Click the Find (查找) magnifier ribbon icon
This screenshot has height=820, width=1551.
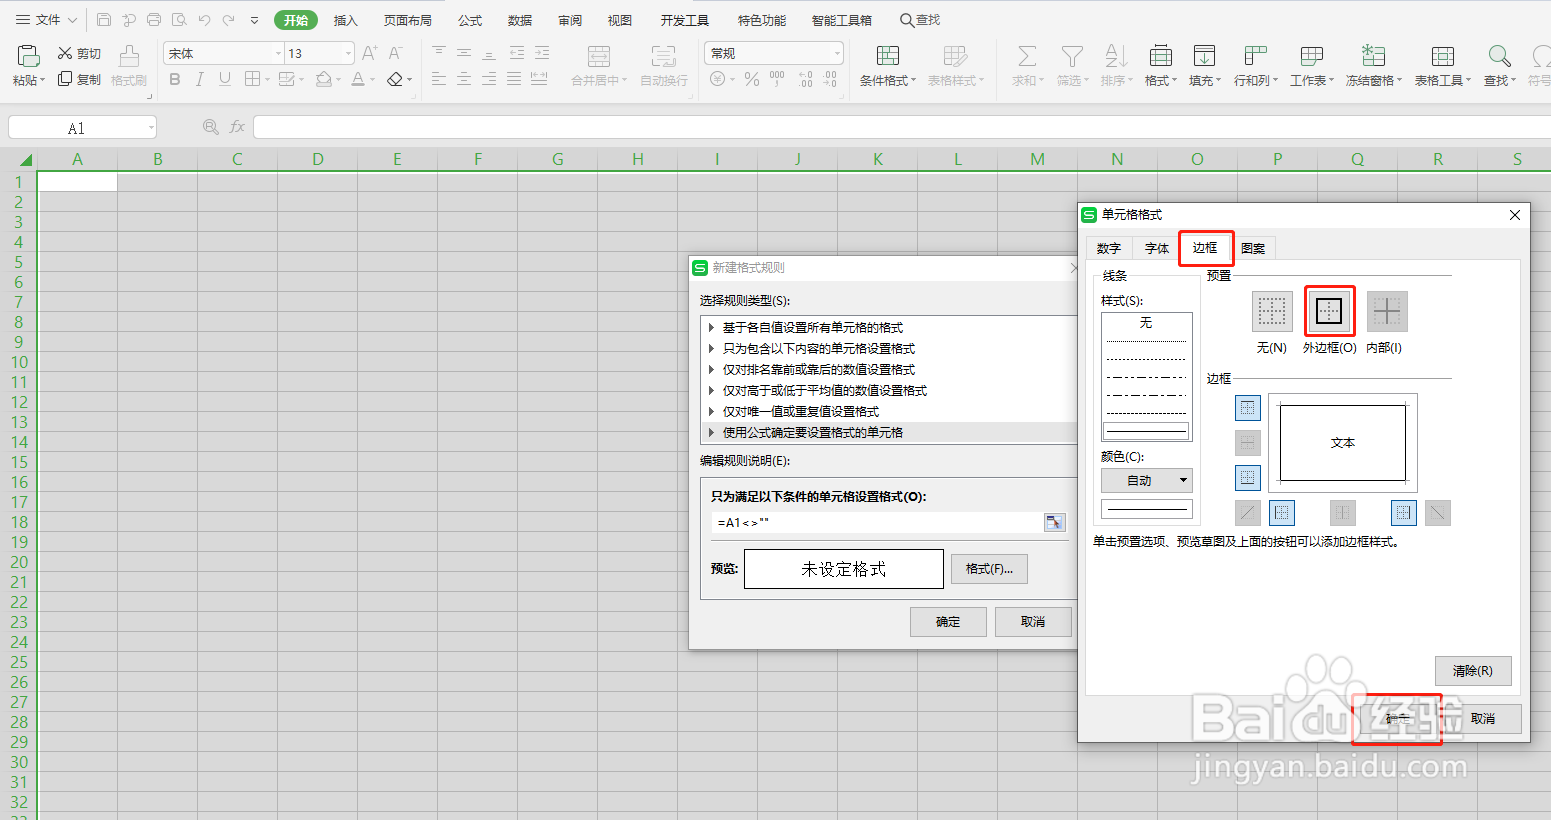[x=1499, y=56]
